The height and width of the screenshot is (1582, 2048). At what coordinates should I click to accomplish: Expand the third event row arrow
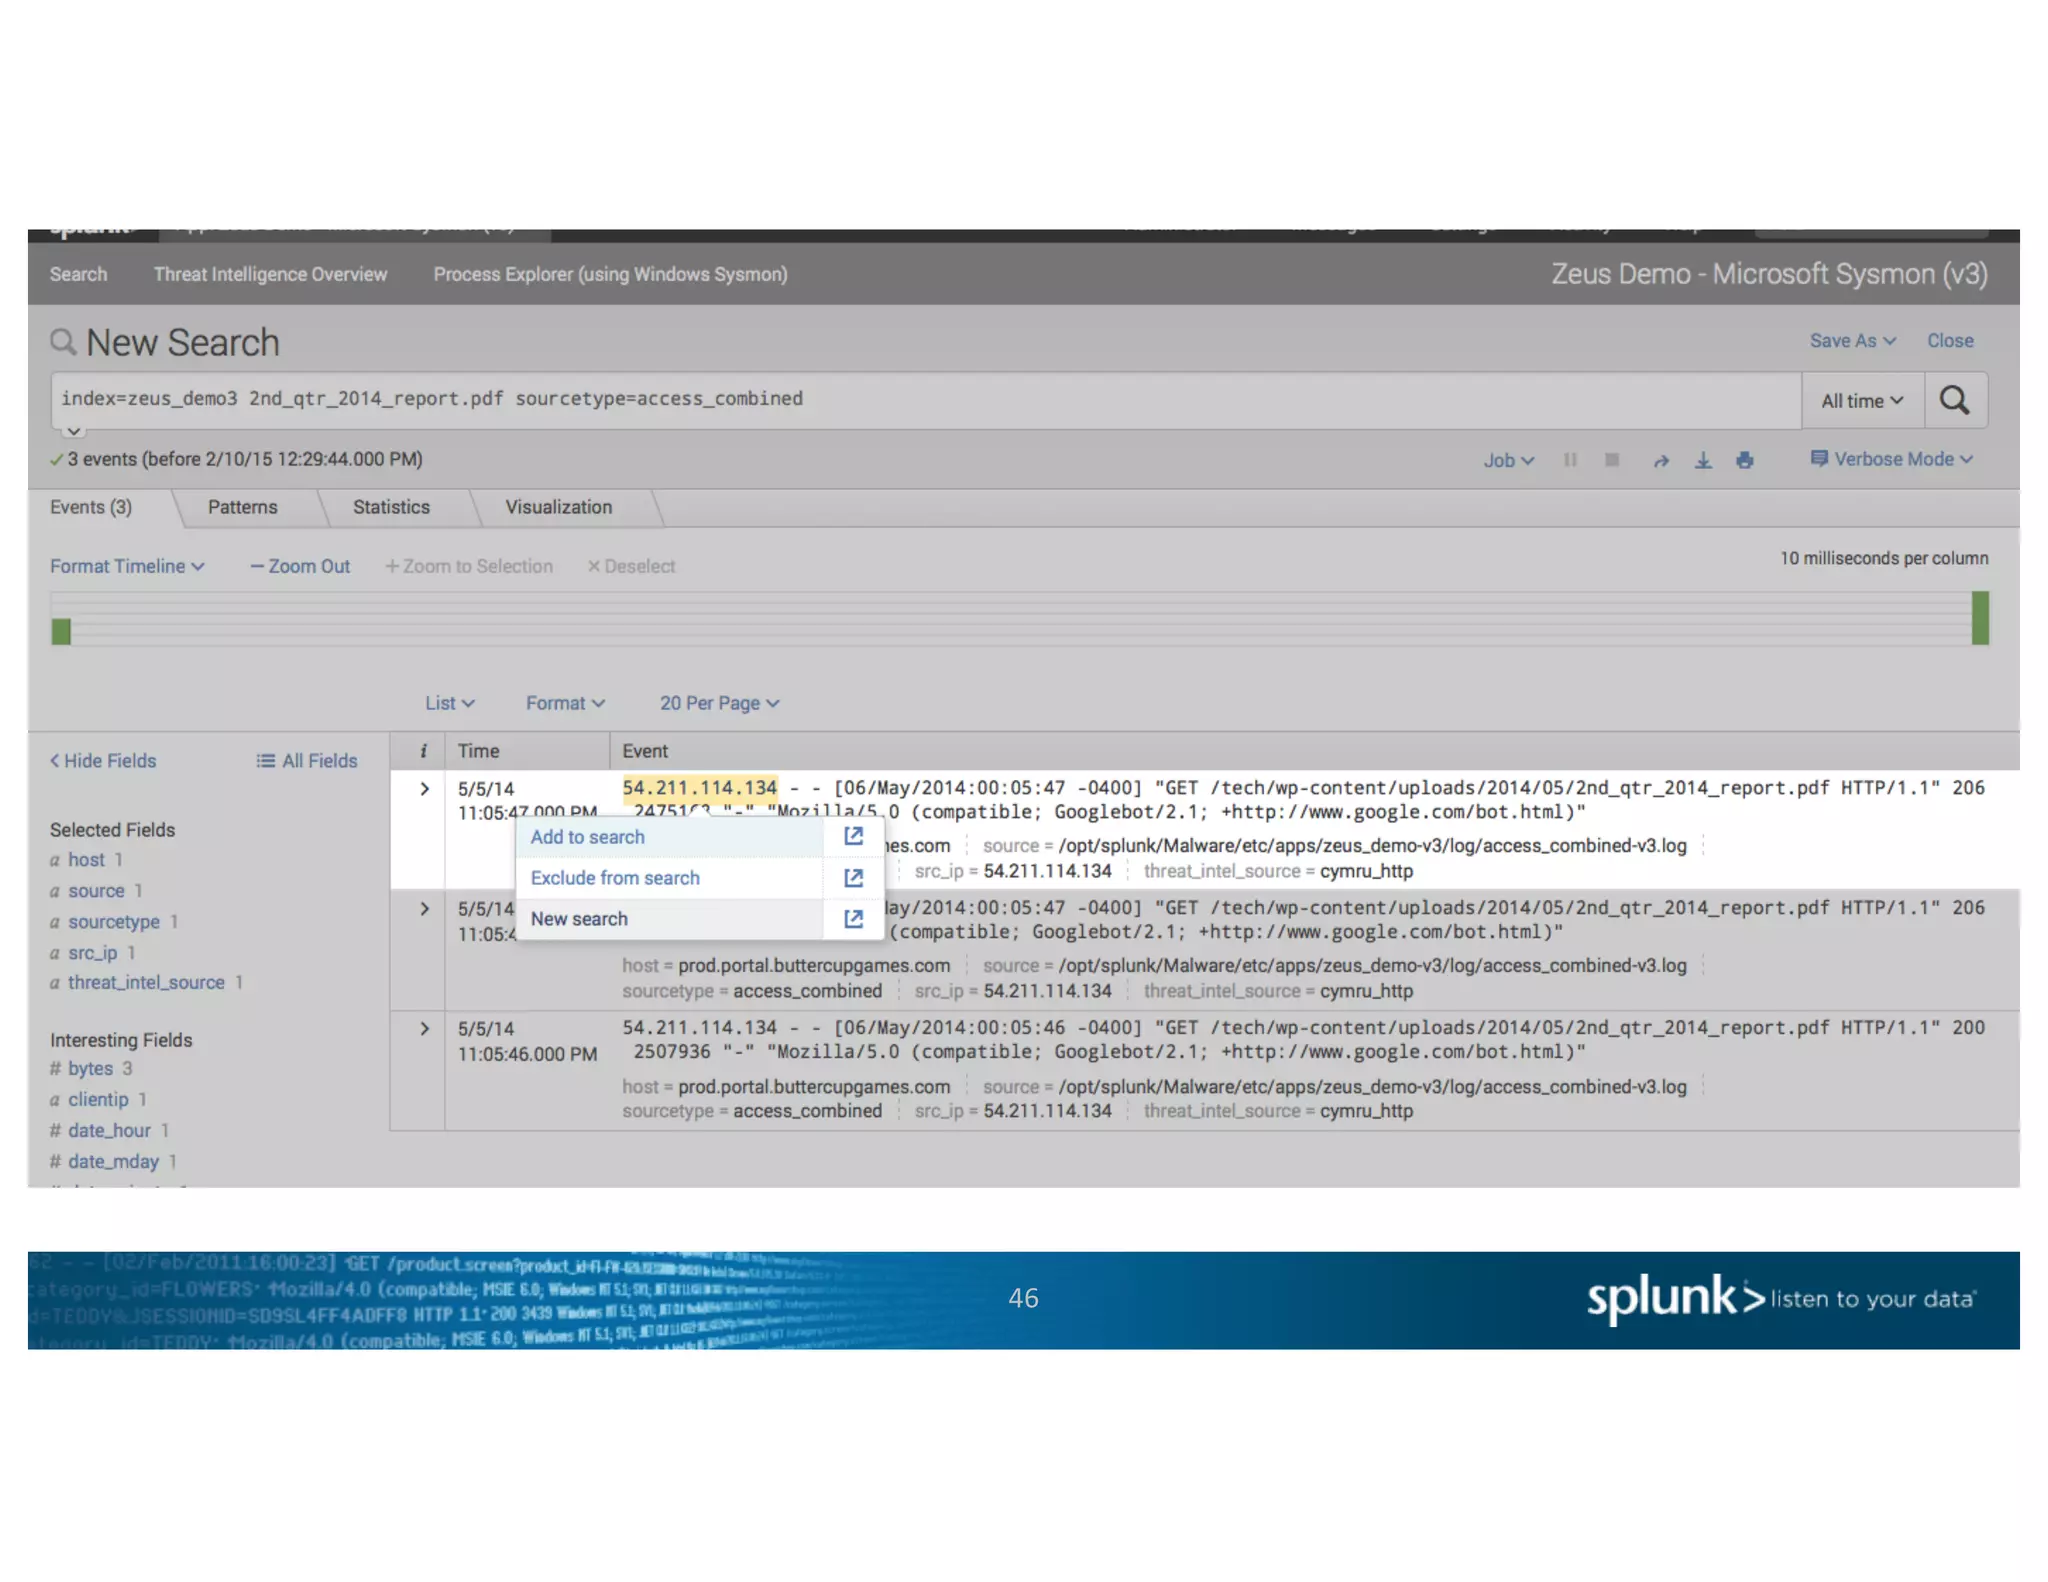coord(424,1028)
